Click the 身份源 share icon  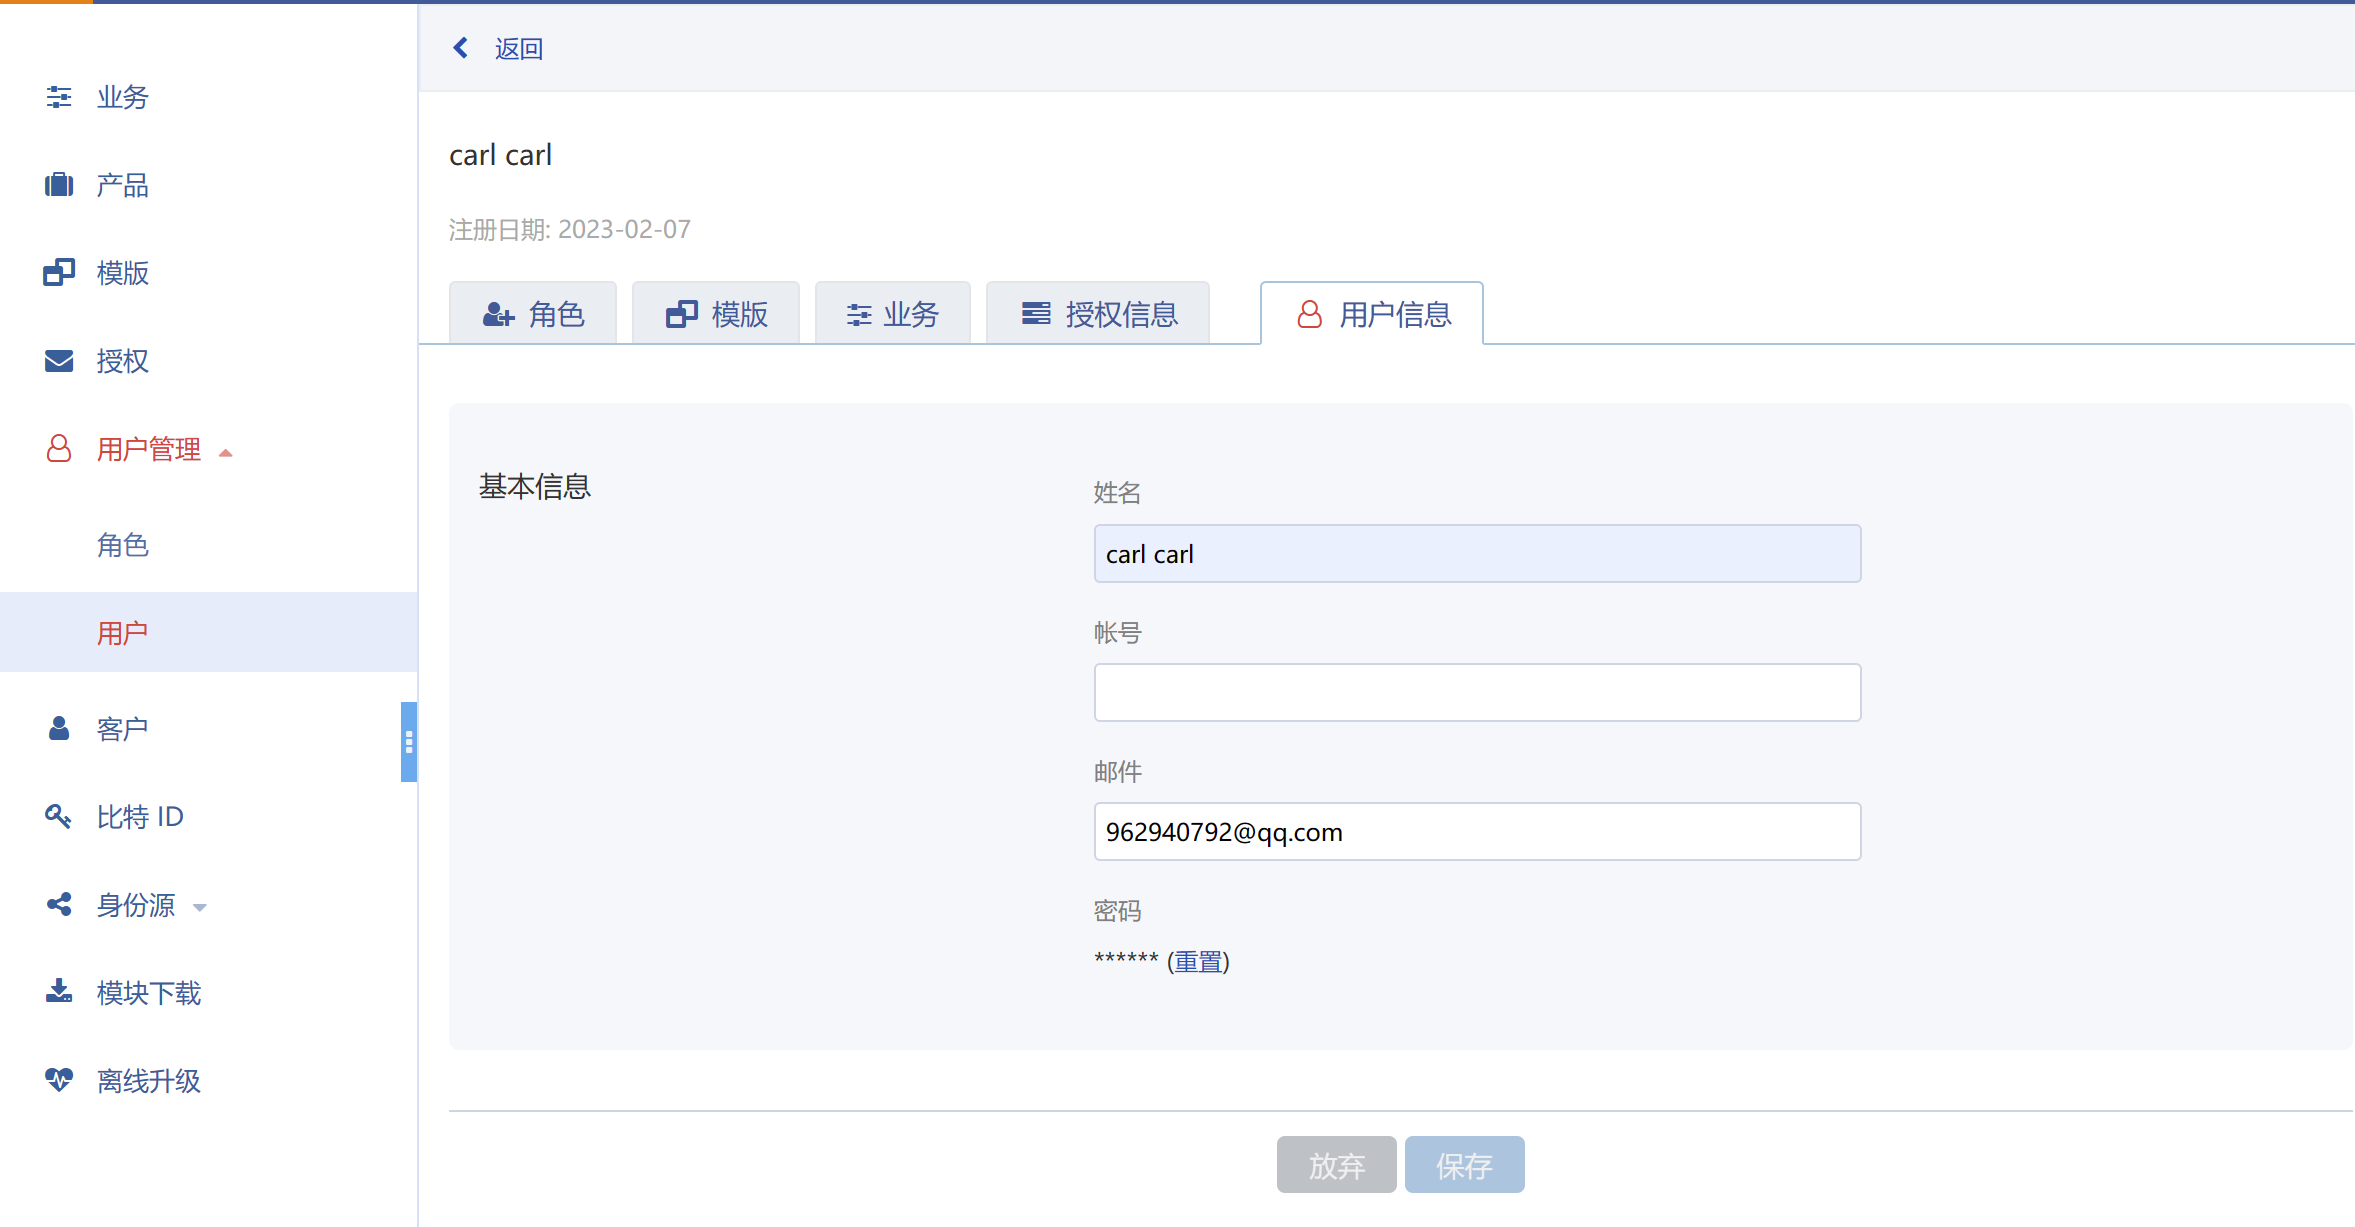tap(59, 904)
